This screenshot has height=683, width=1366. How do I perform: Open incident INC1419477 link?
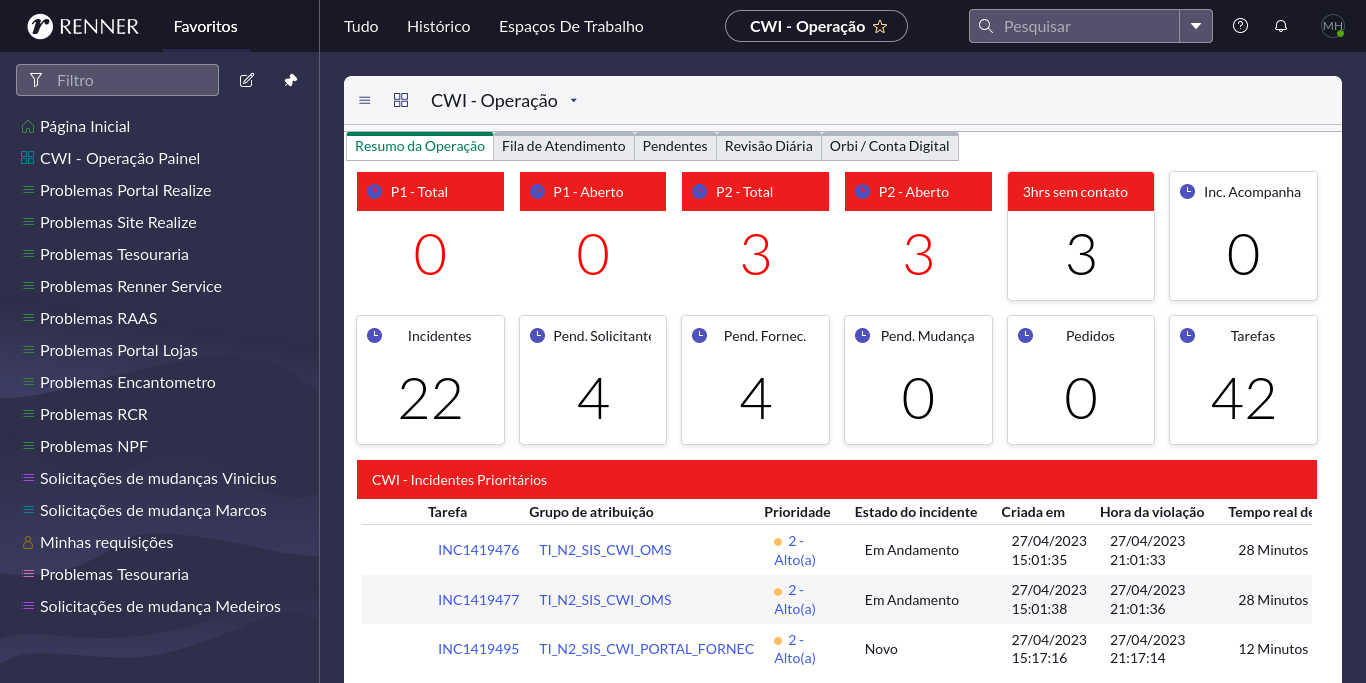(478, 600)
